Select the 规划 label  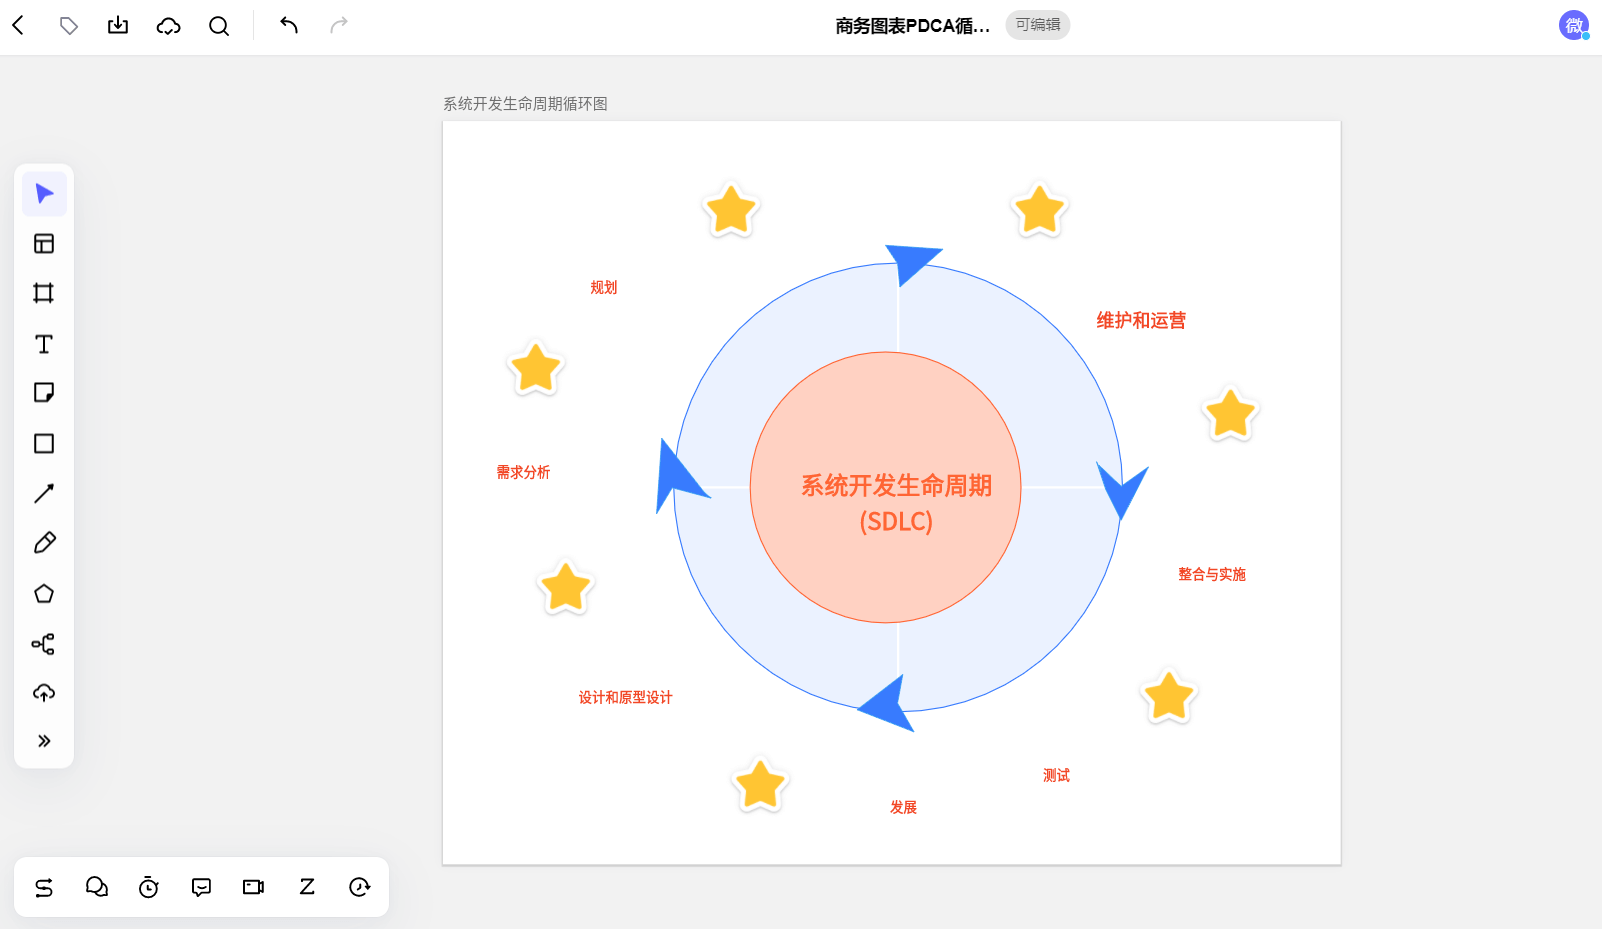(604, 288)
